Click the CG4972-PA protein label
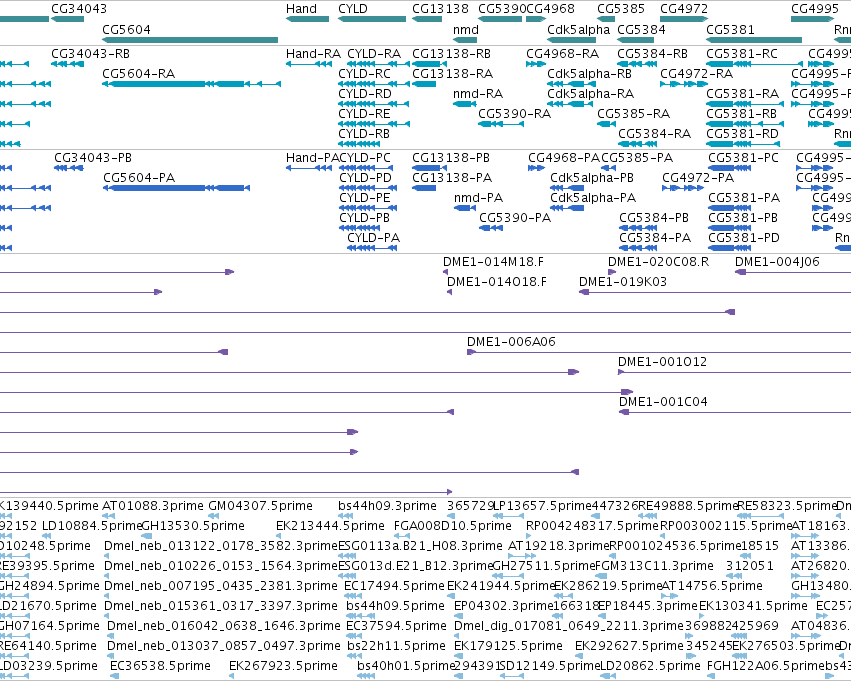Screen dimensions: 851x681 pos(698,178)
